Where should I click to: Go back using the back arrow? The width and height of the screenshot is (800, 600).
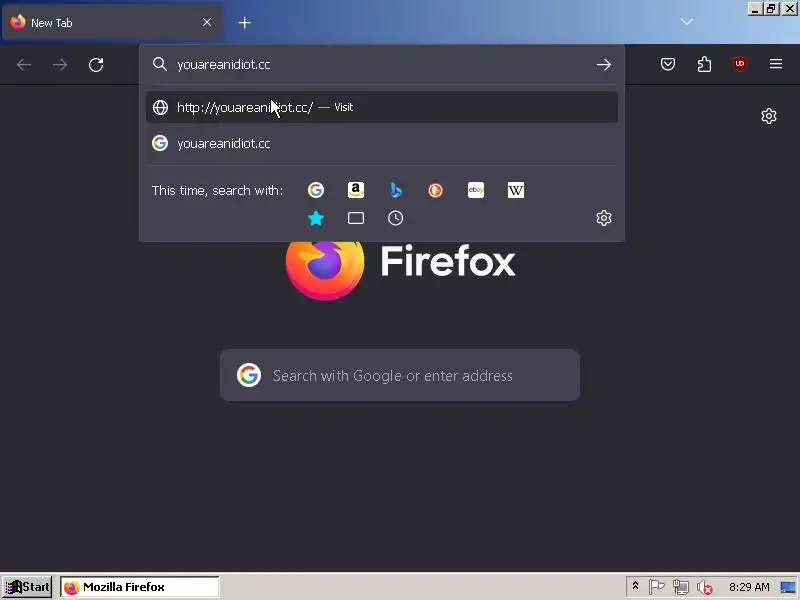pos(24,65)
